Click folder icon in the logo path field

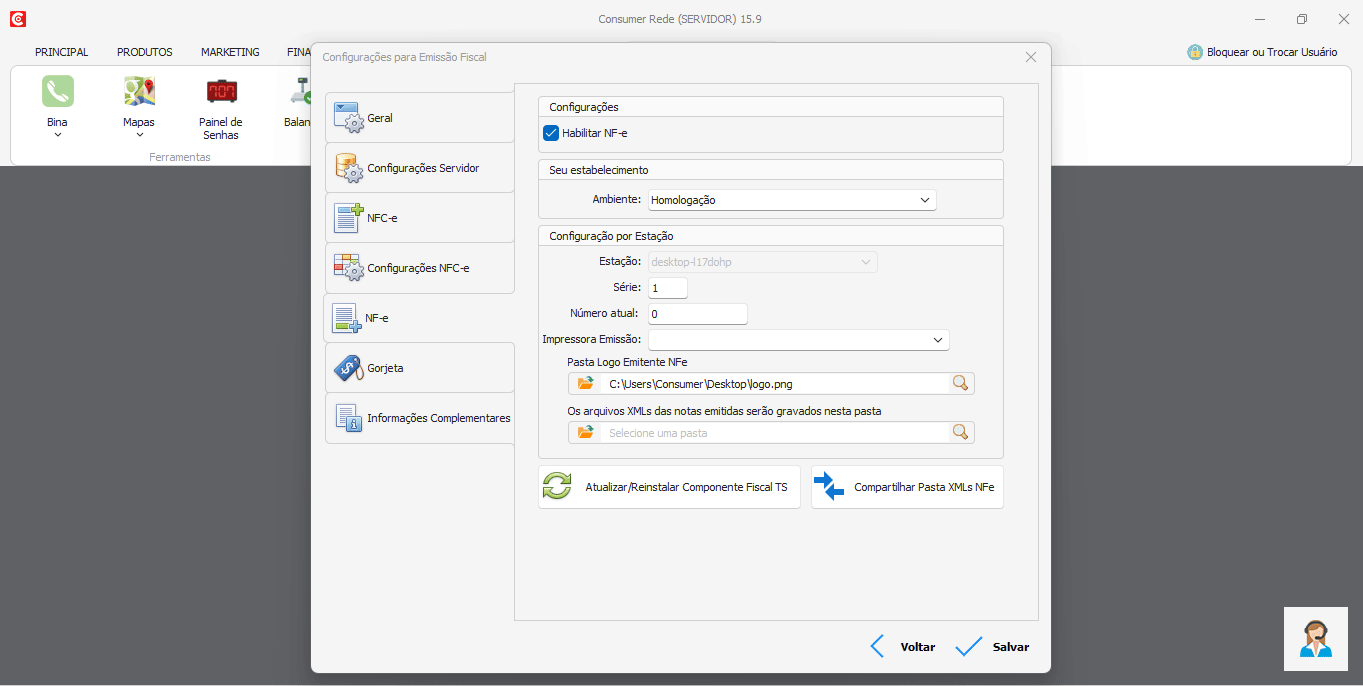click(586, 383)
